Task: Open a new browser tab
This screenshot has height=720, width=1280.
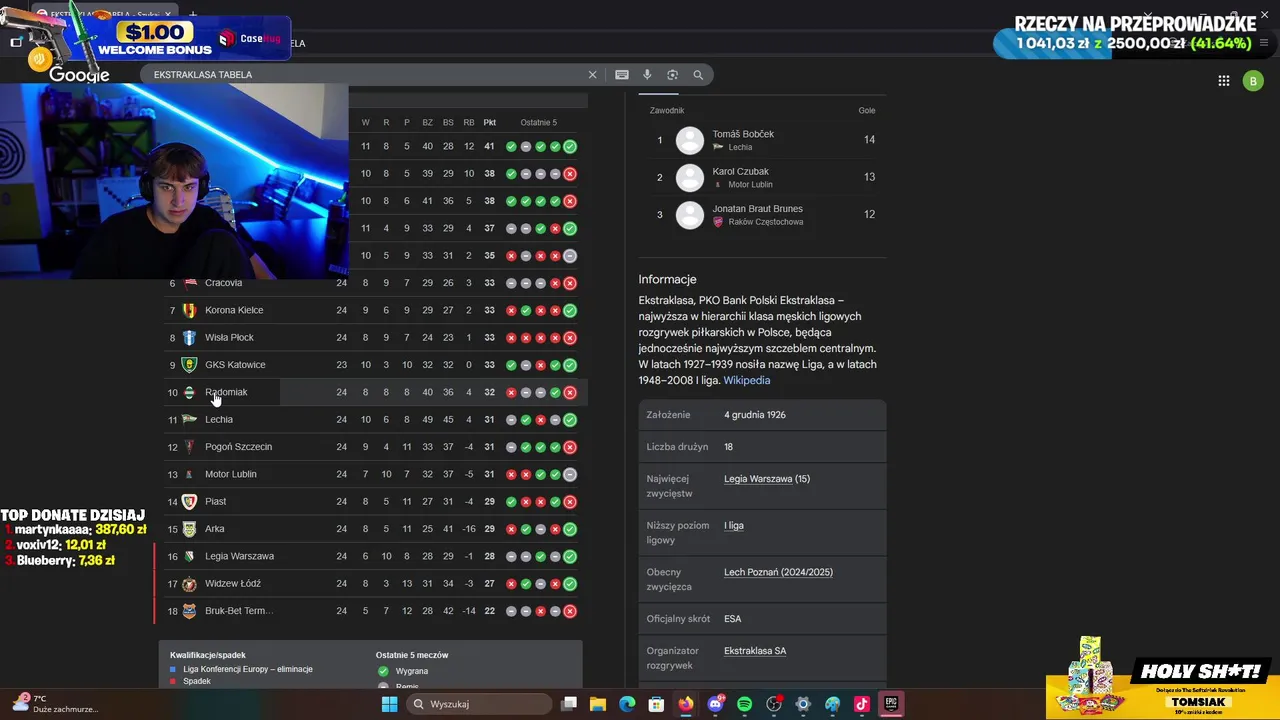Action: tap(193, 15)
